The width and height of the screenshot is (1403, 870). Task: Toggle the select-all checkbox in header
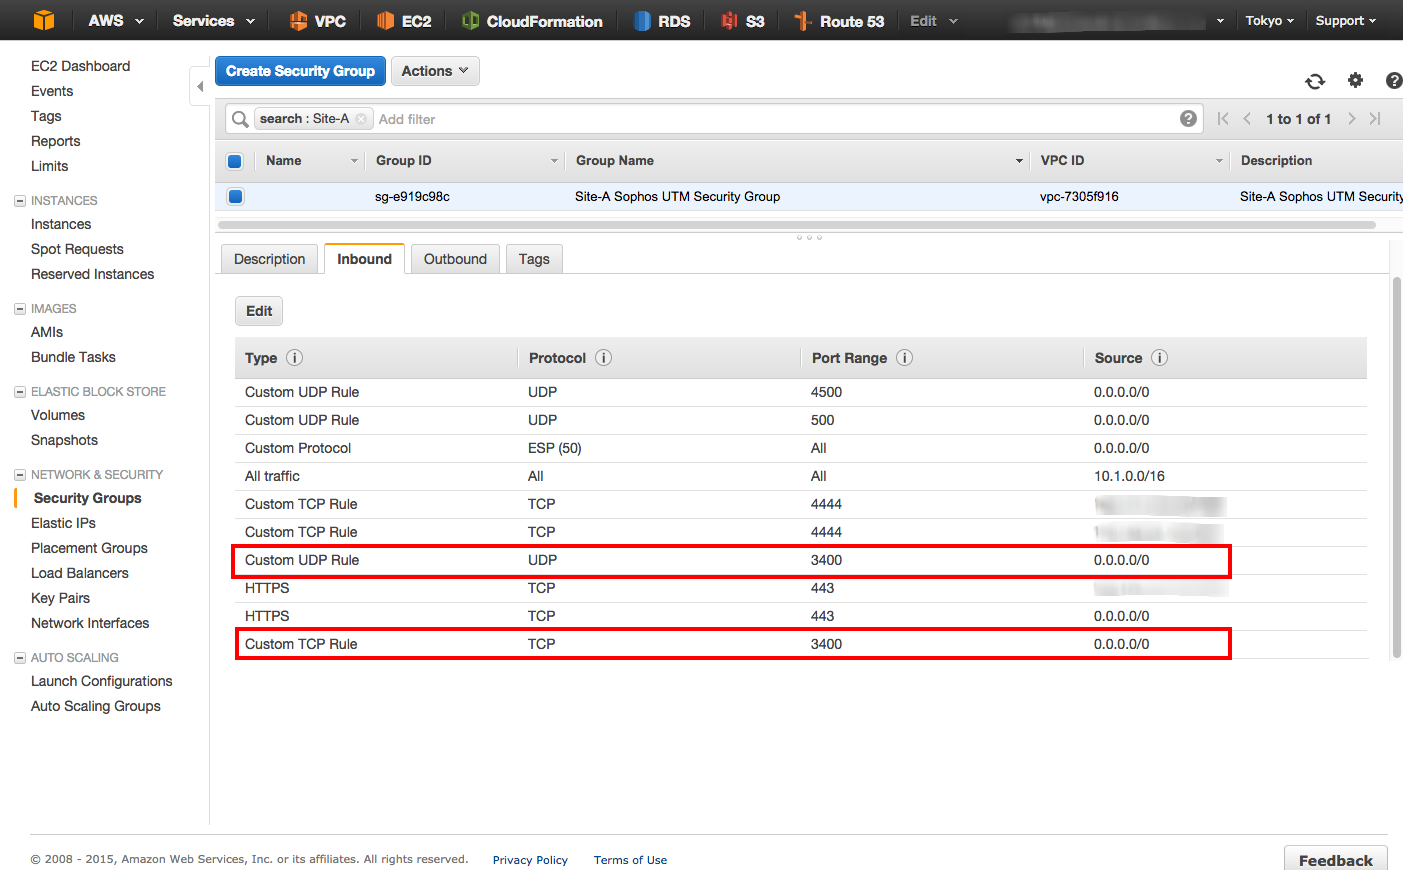pyautogui.click(x=235, y=161)
